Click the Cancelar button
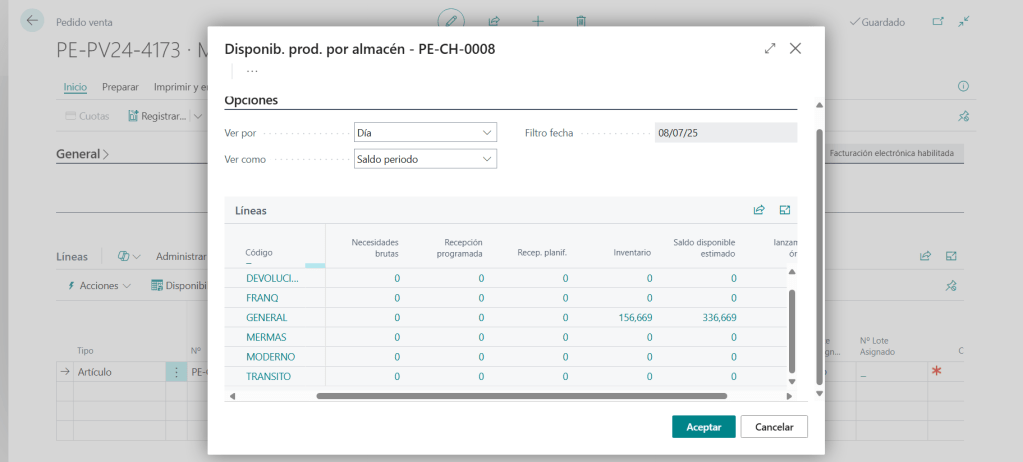1023x462 pixels. pos(774,427)
